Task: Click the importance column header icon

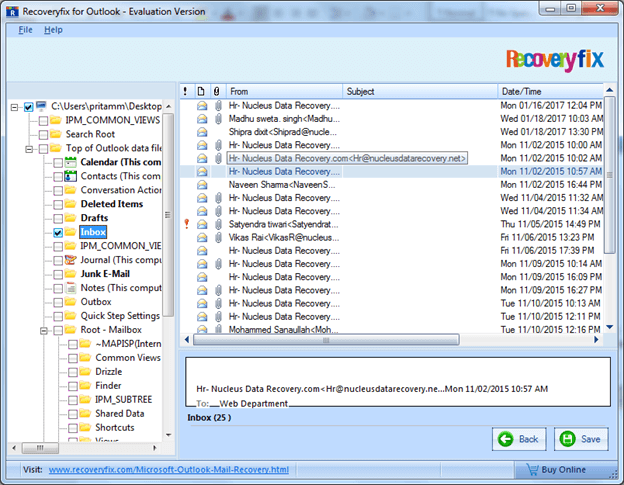Action: click(185, 92)
